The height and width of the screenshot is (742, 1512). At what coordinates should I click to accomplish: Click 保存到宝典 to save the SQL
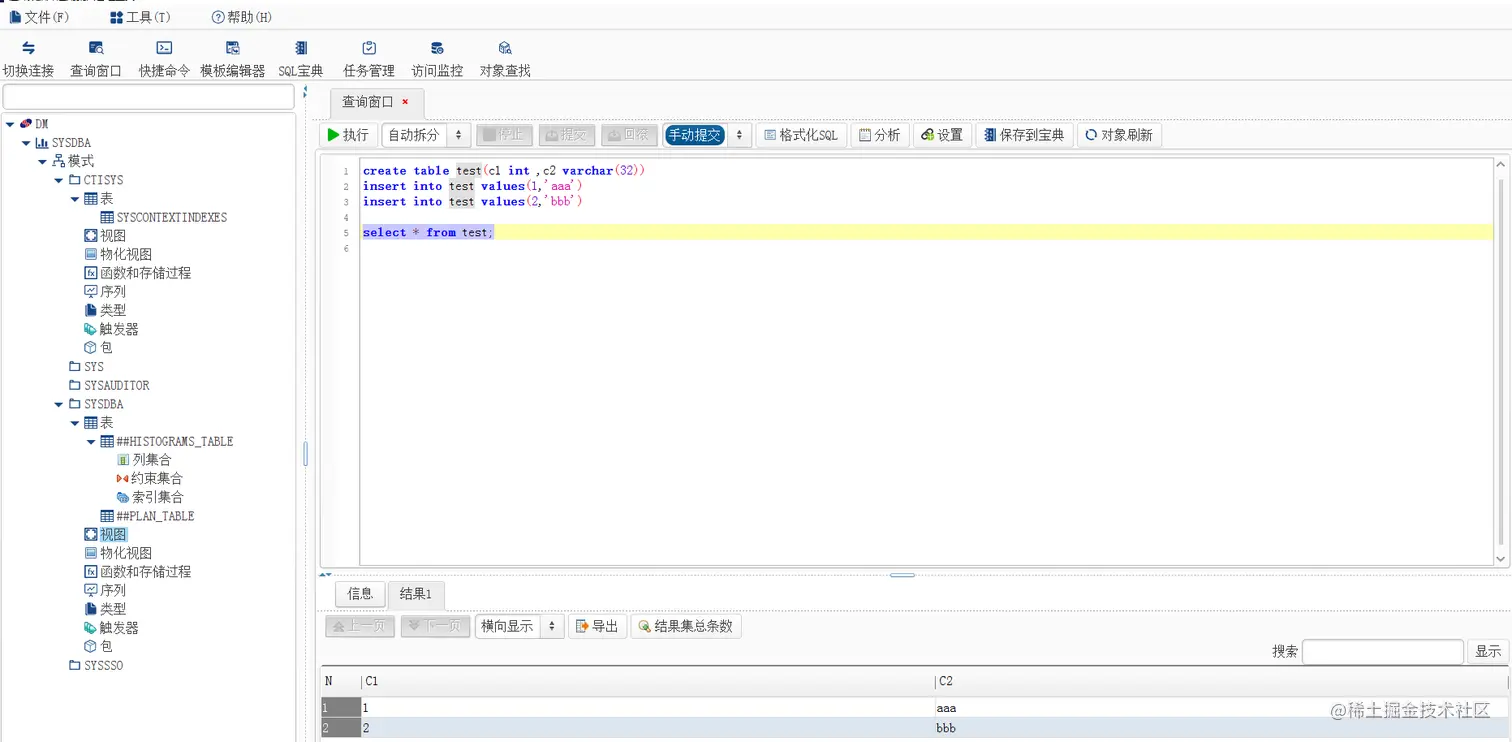(x=1024, y=135)
